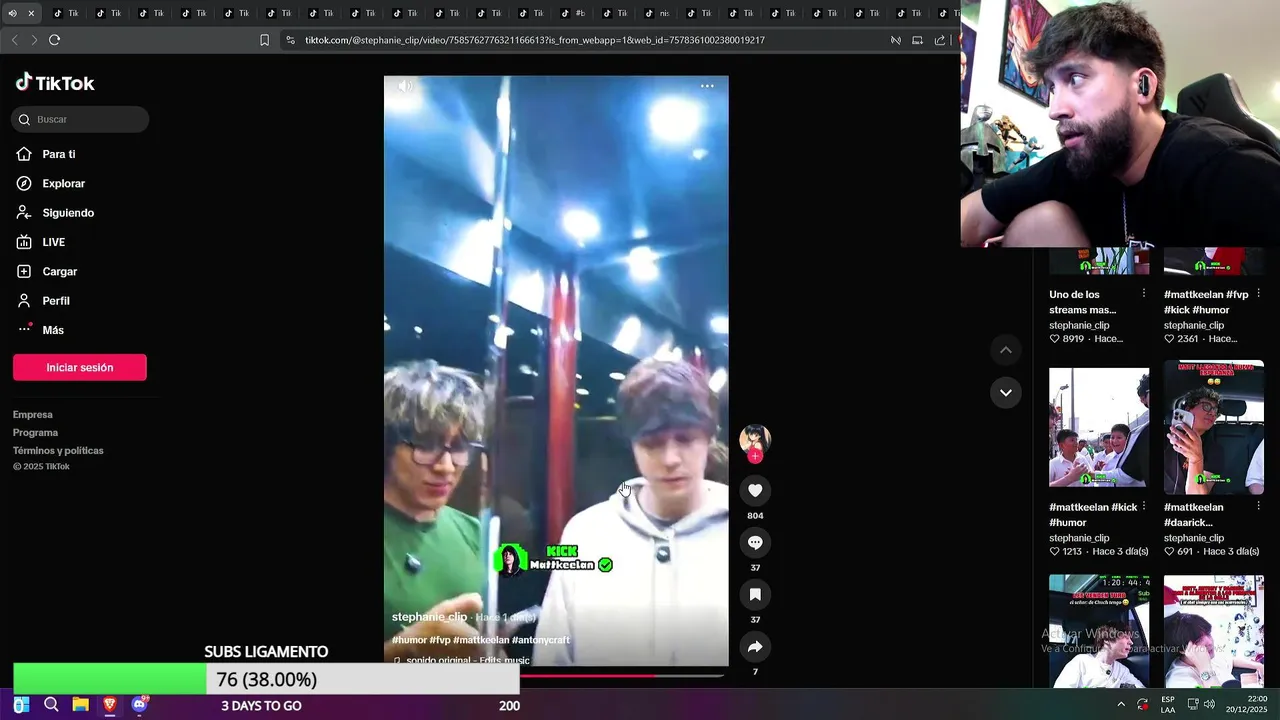Open the comments bubble icon
Screen dimensions: 1280x720
click(x=755, y=542)
